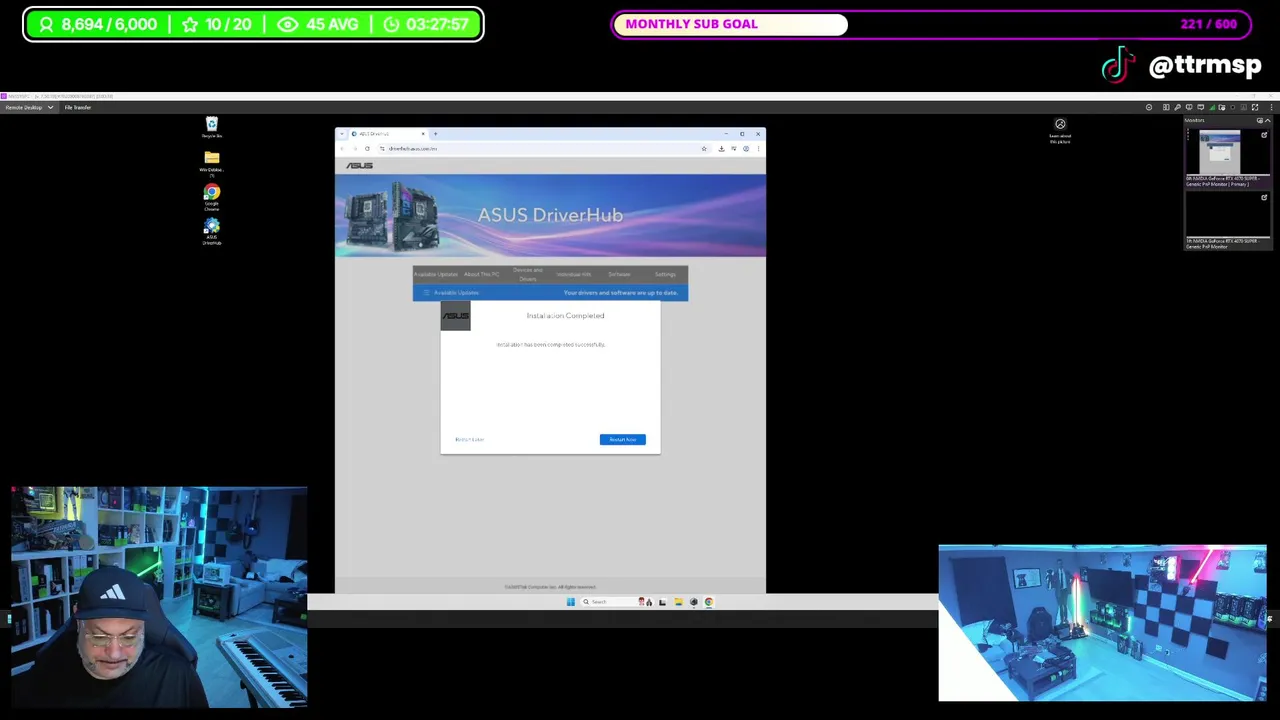Pop out the second monitor view

[x=1264, y=198]
